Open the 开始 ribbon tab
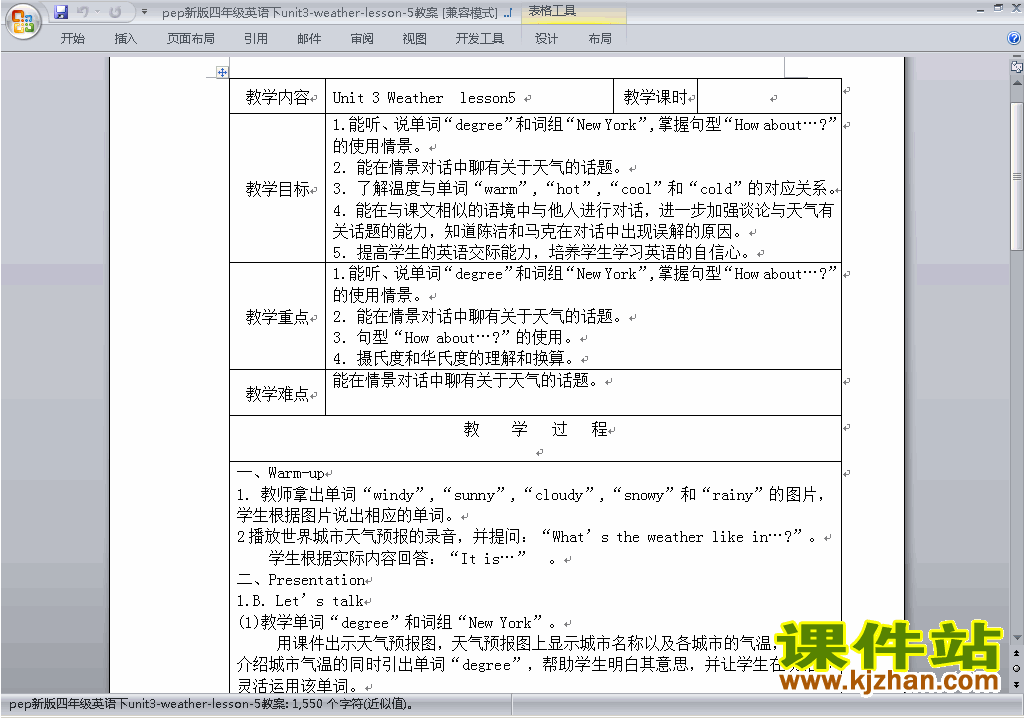 72,39
